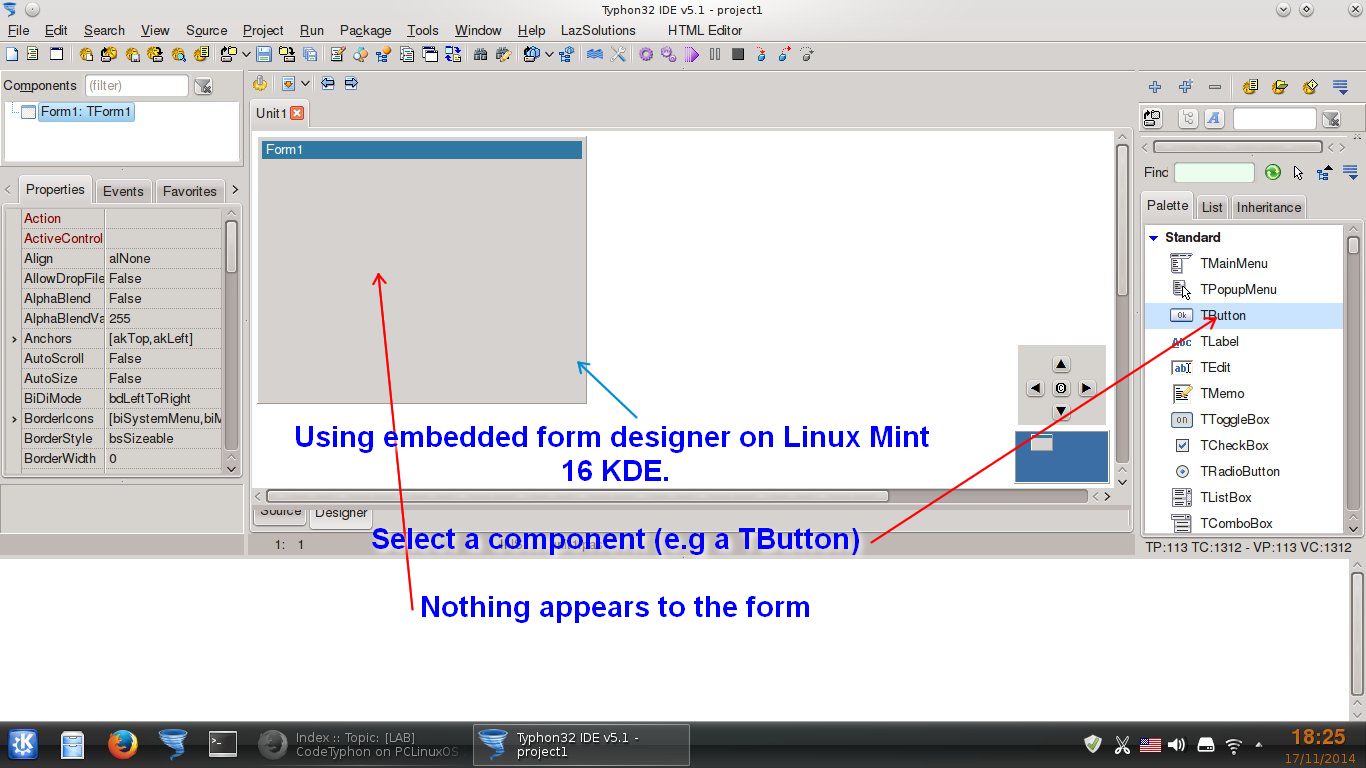Click the Align property value alNone
Viewport: 1366px width, 768px height.
tap(163, 258)
